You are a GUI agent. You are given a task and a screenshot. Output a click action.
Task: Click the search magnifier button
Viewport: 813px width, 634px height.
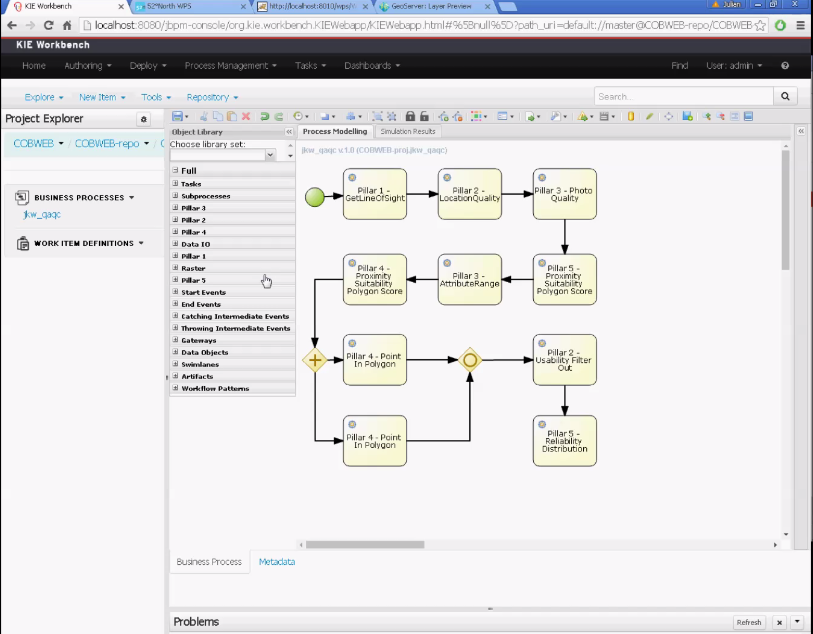785,96
